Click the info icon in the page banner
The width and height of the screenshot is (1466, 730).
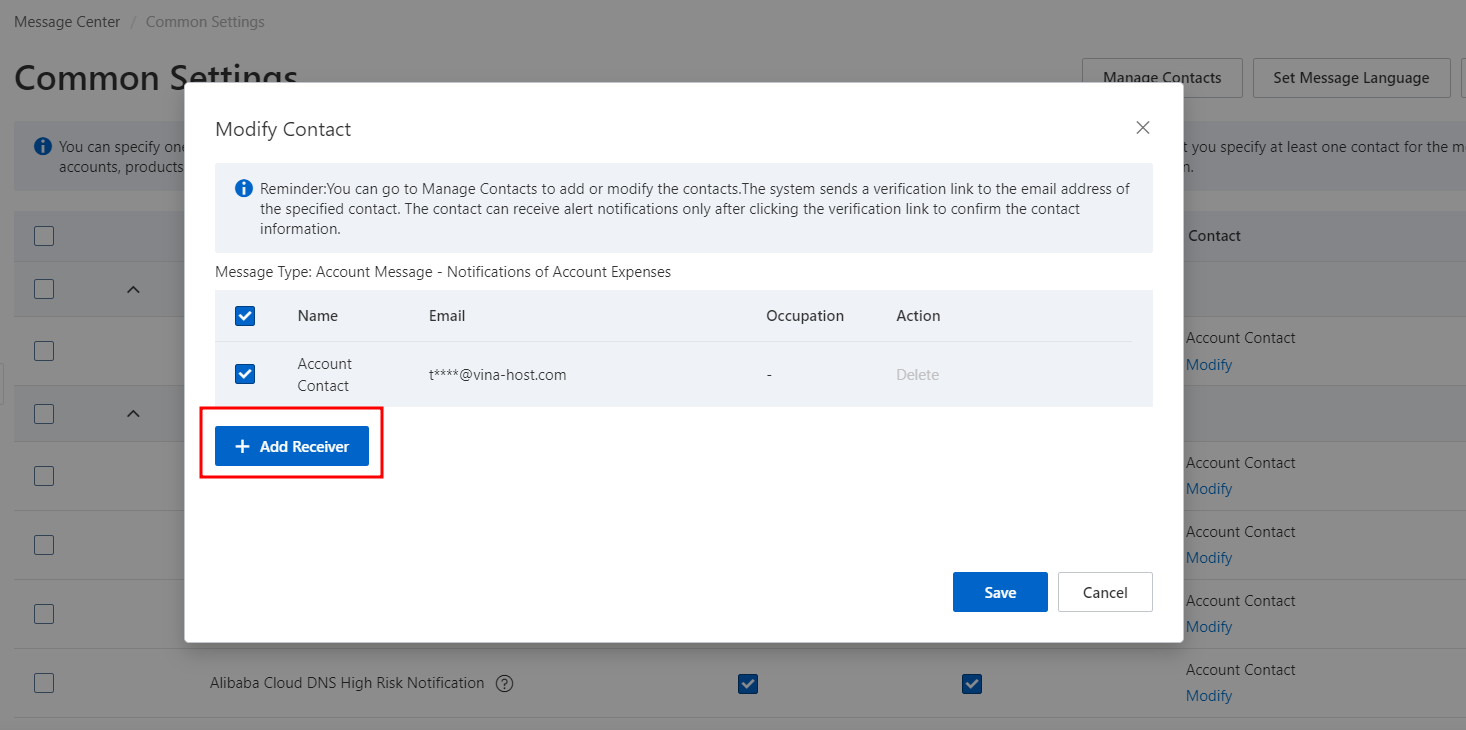tap(43, 147)
